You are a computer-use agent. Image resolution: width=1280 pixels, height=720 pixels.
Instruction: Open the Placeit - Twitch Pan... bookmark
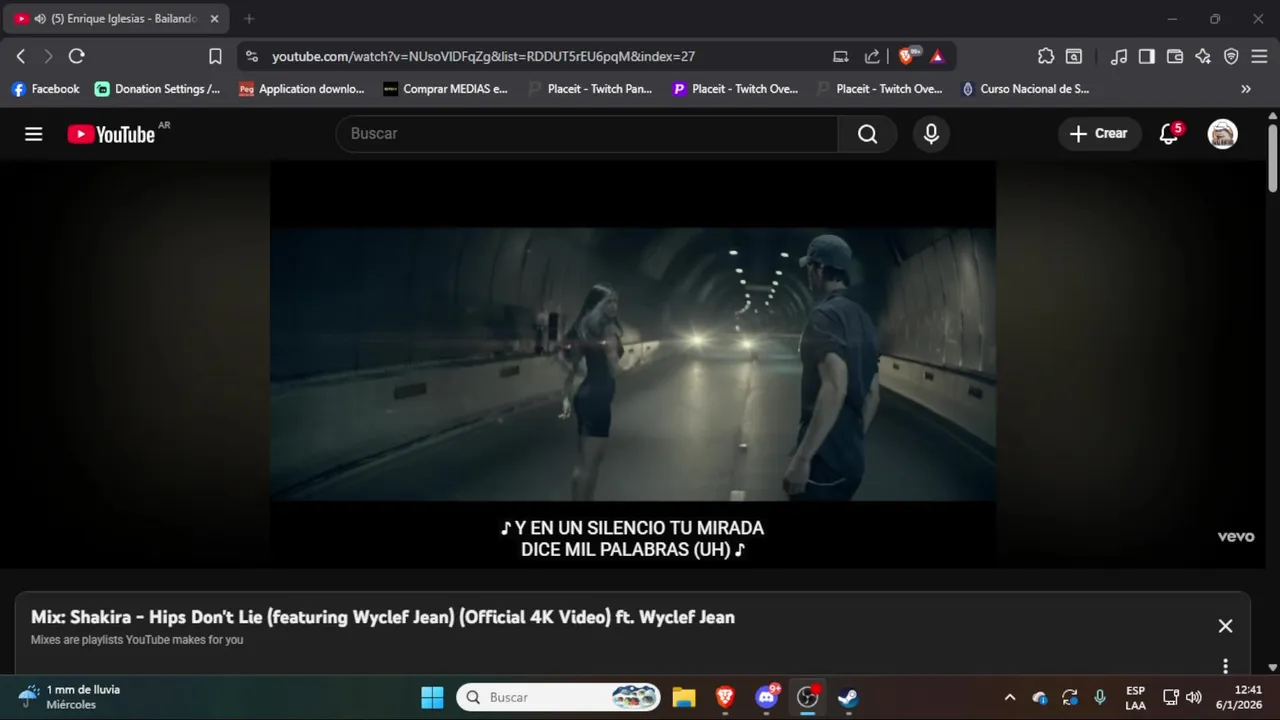(x=589, y=89)
